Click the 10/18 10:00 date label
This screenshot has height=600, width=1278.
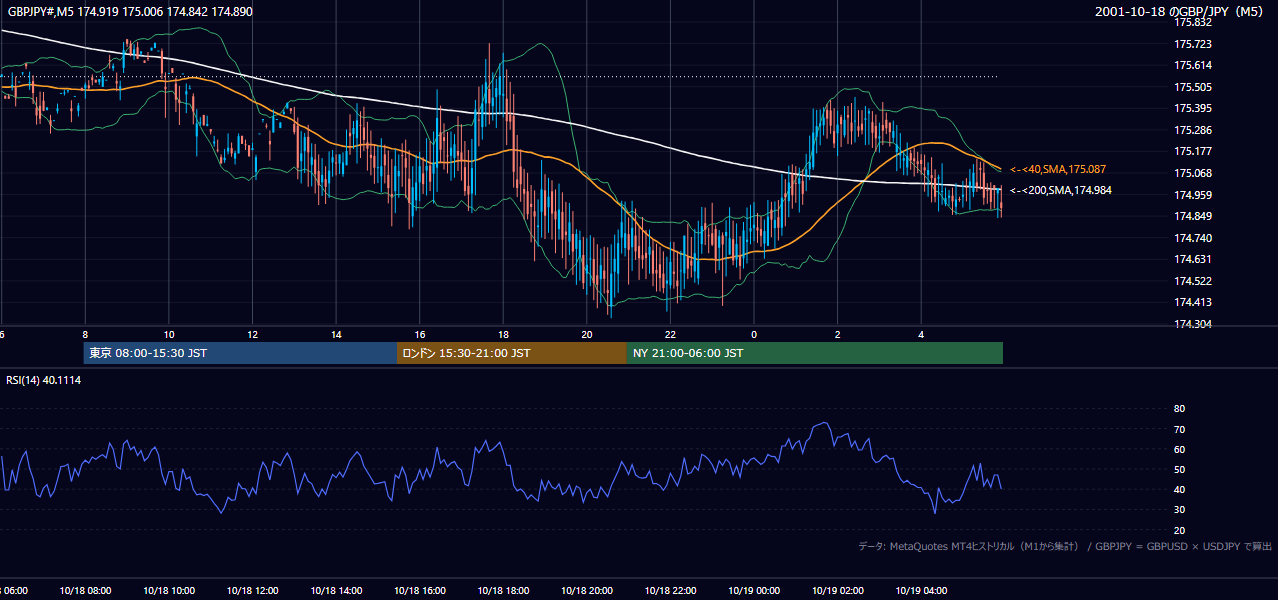click(168, 590)
